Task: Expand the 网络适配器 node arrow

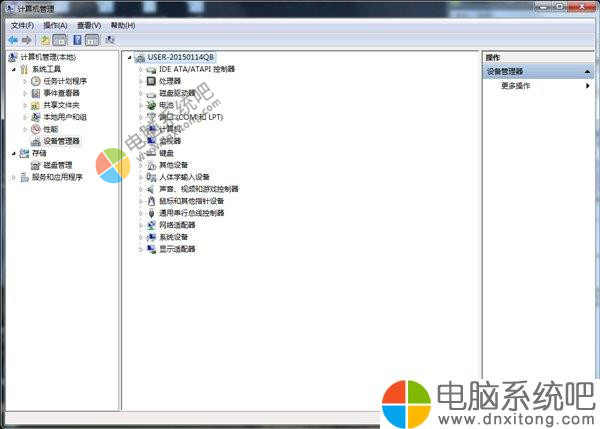Action: pyautogui.click(x=141, y=225)
